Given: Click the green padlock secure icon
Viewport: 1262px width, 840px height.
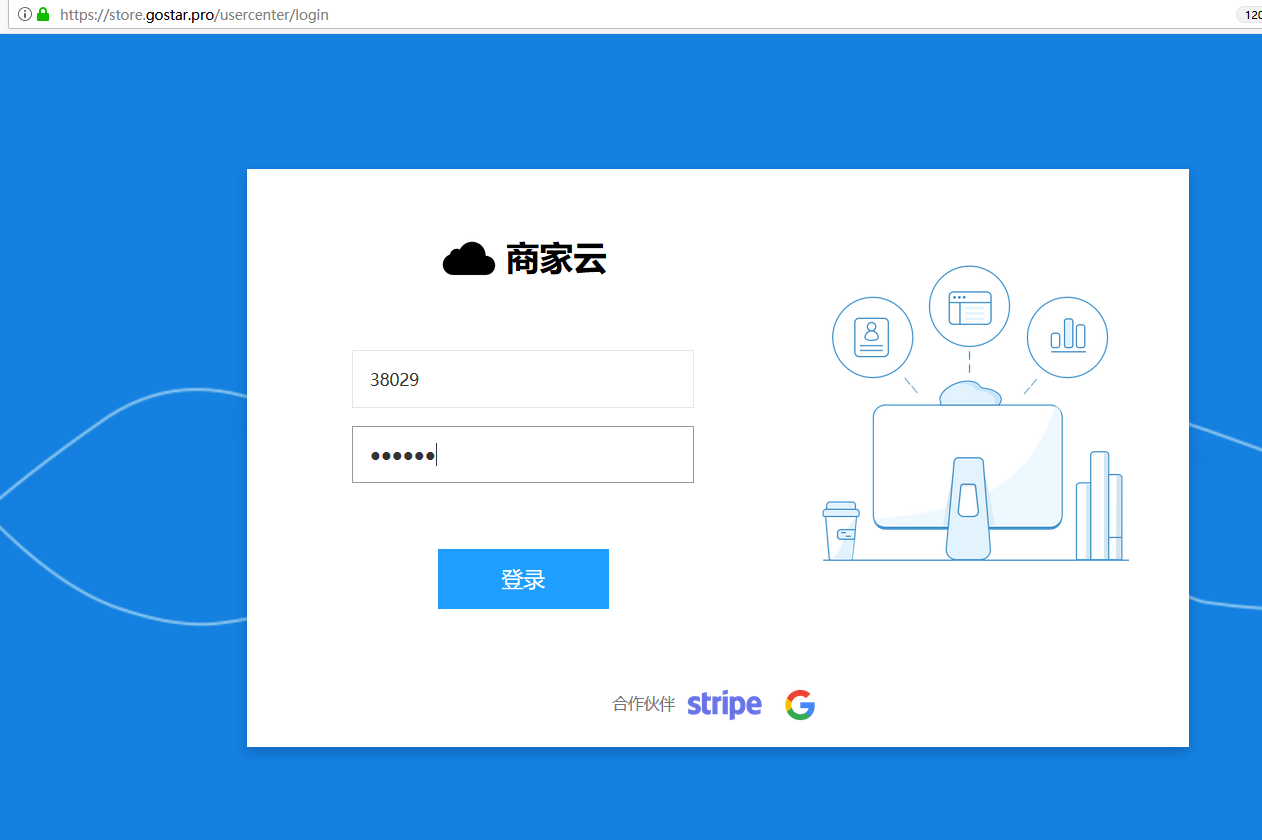Looking at the screenshot, I should (x=43, y=15).
